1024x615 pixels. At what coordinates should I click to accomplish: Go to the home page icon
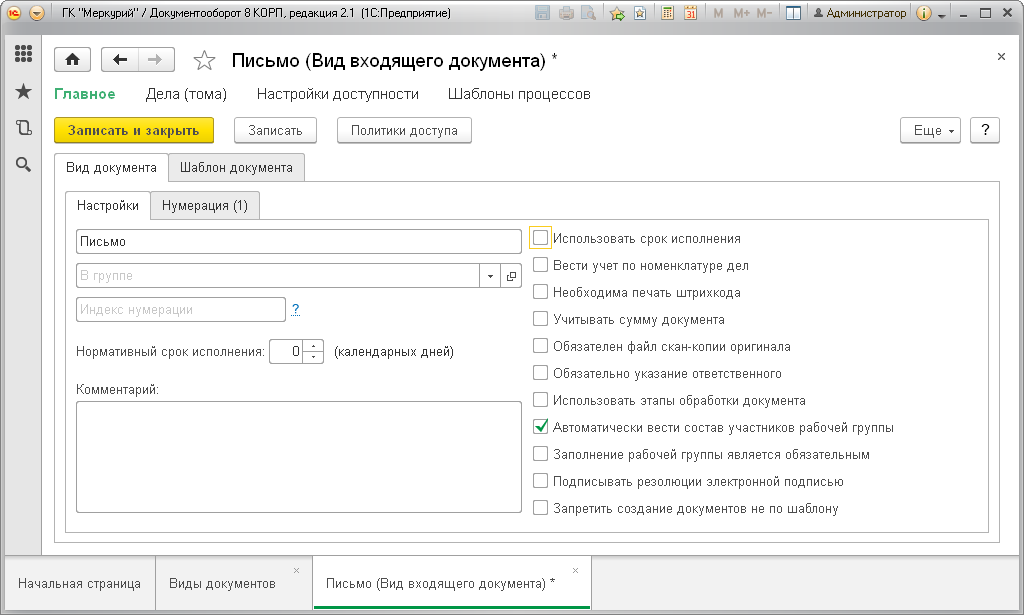click(x=72, y=59)
